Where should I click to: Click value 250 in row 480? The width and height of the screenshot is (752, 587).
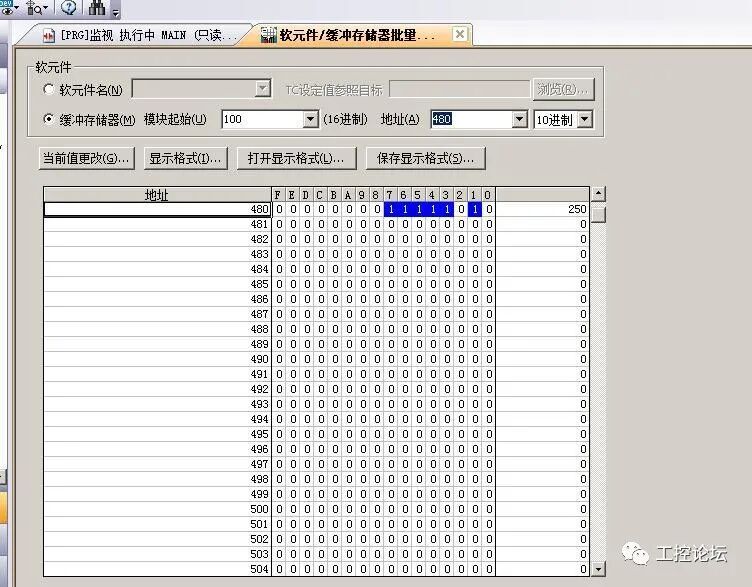pos(542,209)
